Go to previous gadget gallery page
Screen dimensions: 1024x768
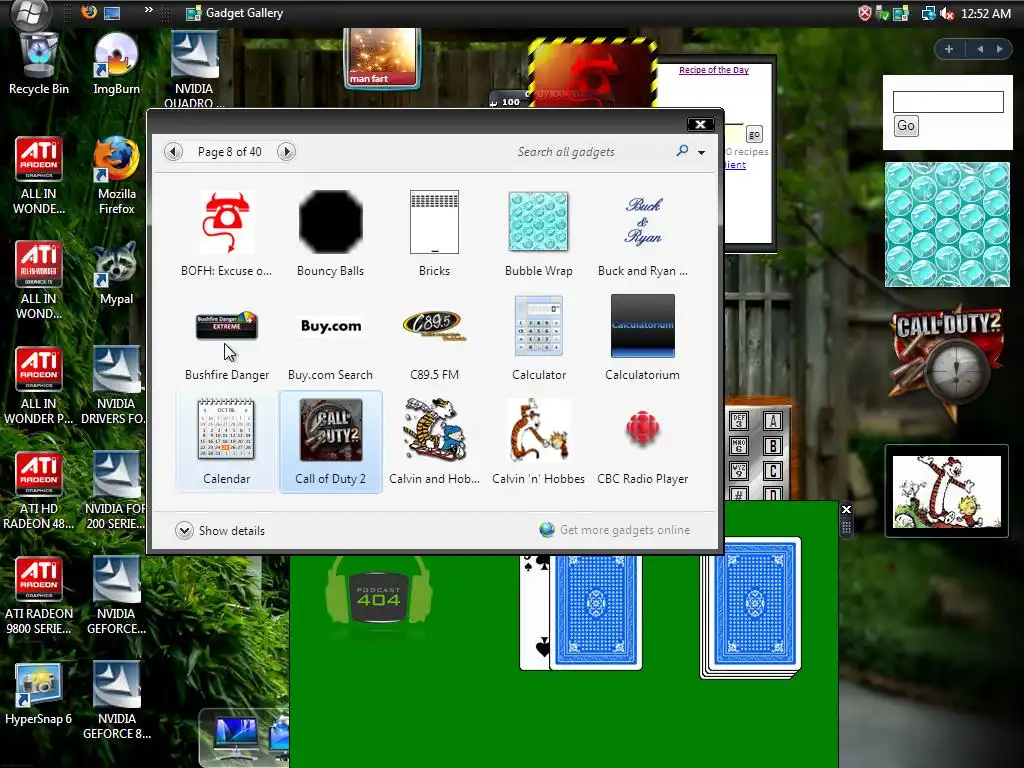point(173,152)
